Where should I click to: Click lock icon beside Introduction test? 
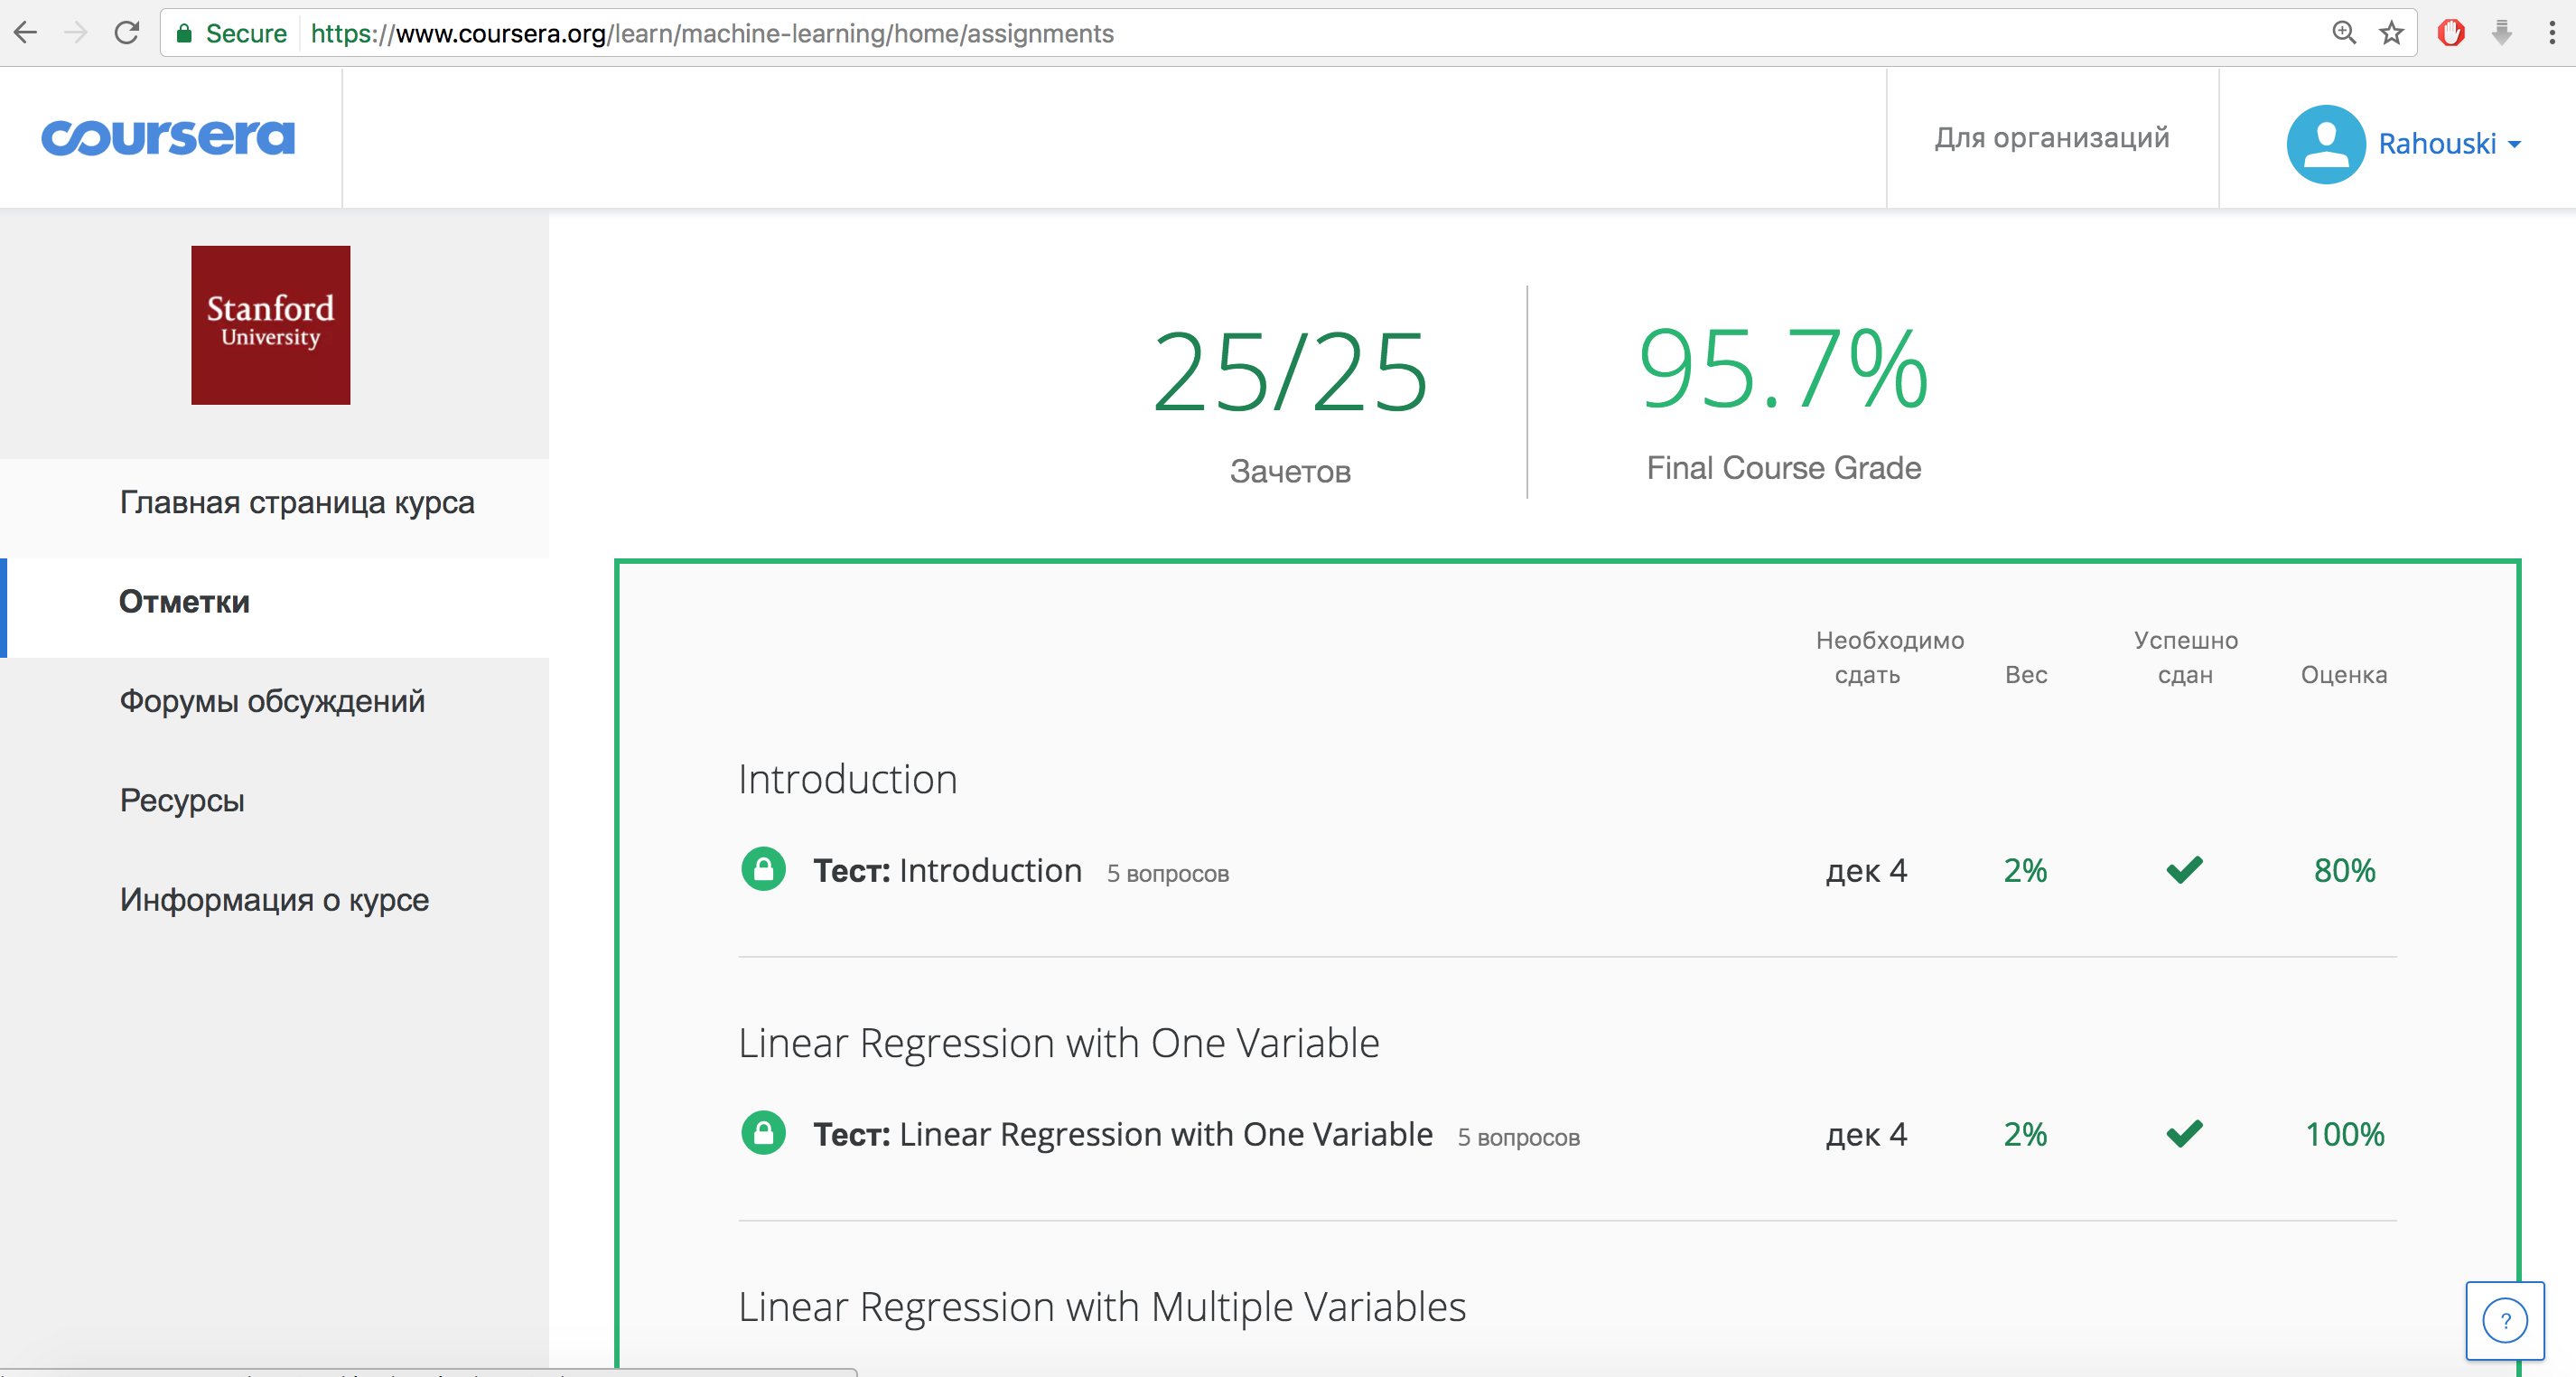point(763,869)
